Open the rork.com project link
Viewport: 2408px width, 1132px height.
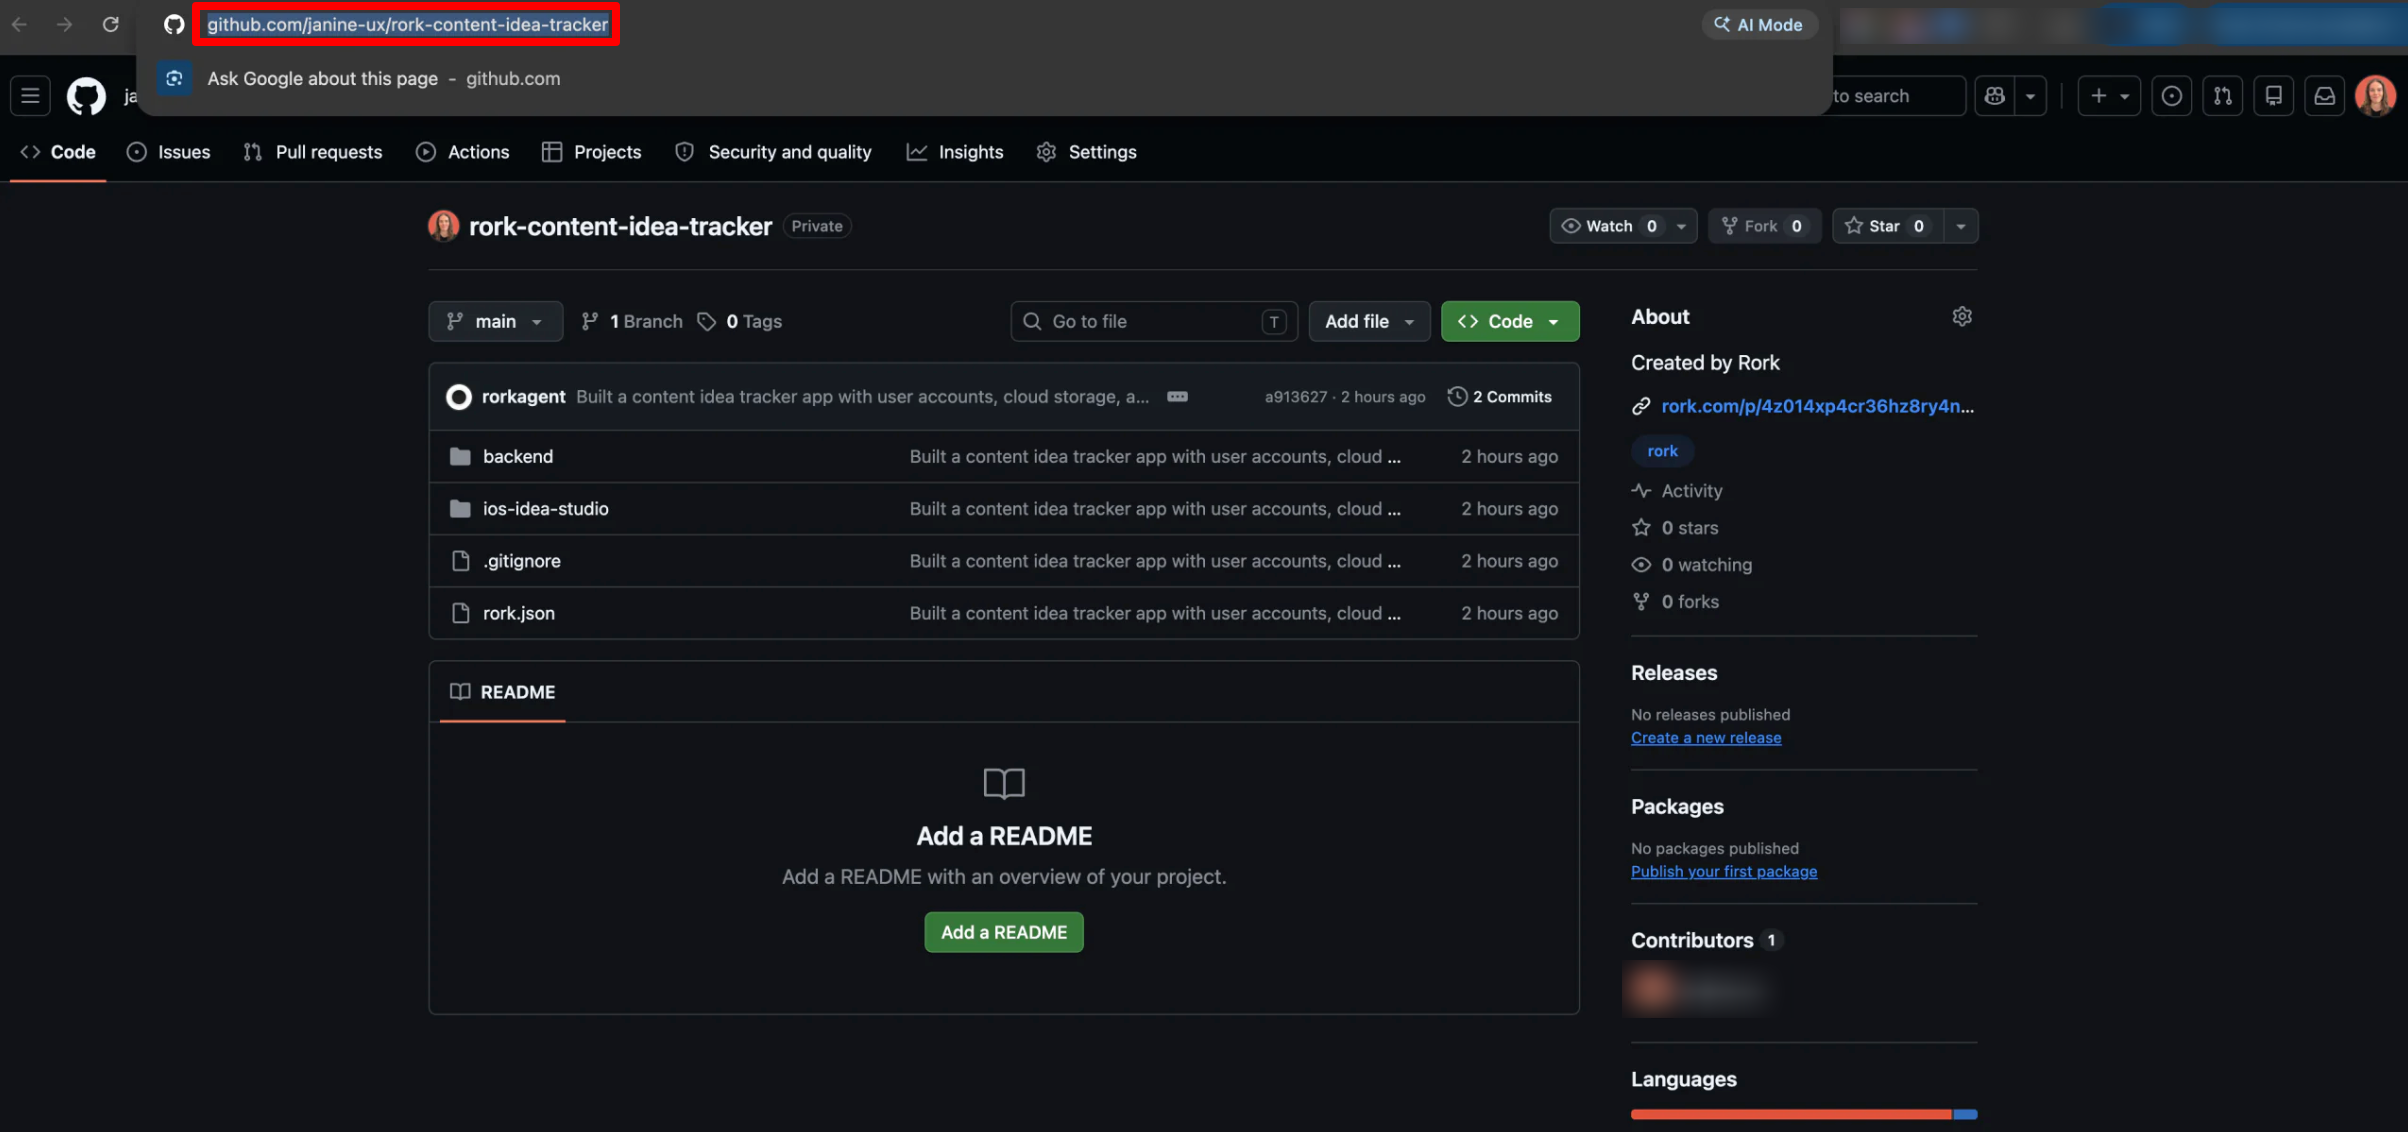1817,406
